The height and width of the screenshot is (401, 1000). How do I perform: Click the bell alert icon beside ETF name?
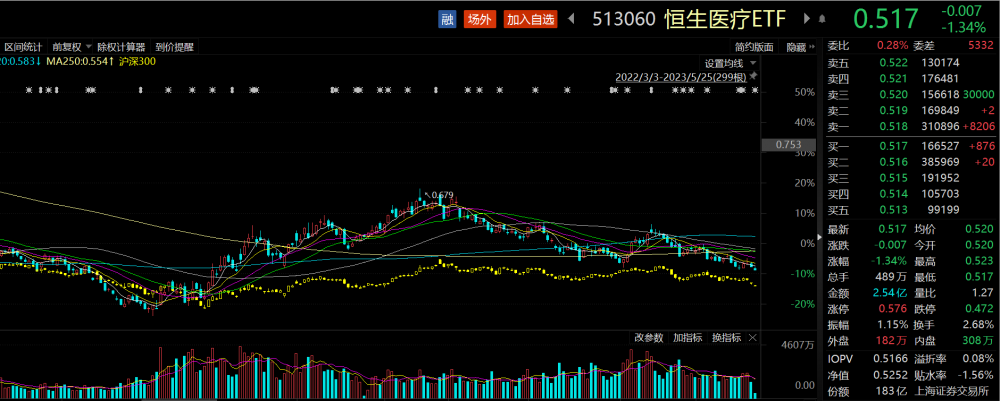pos(822,19)
